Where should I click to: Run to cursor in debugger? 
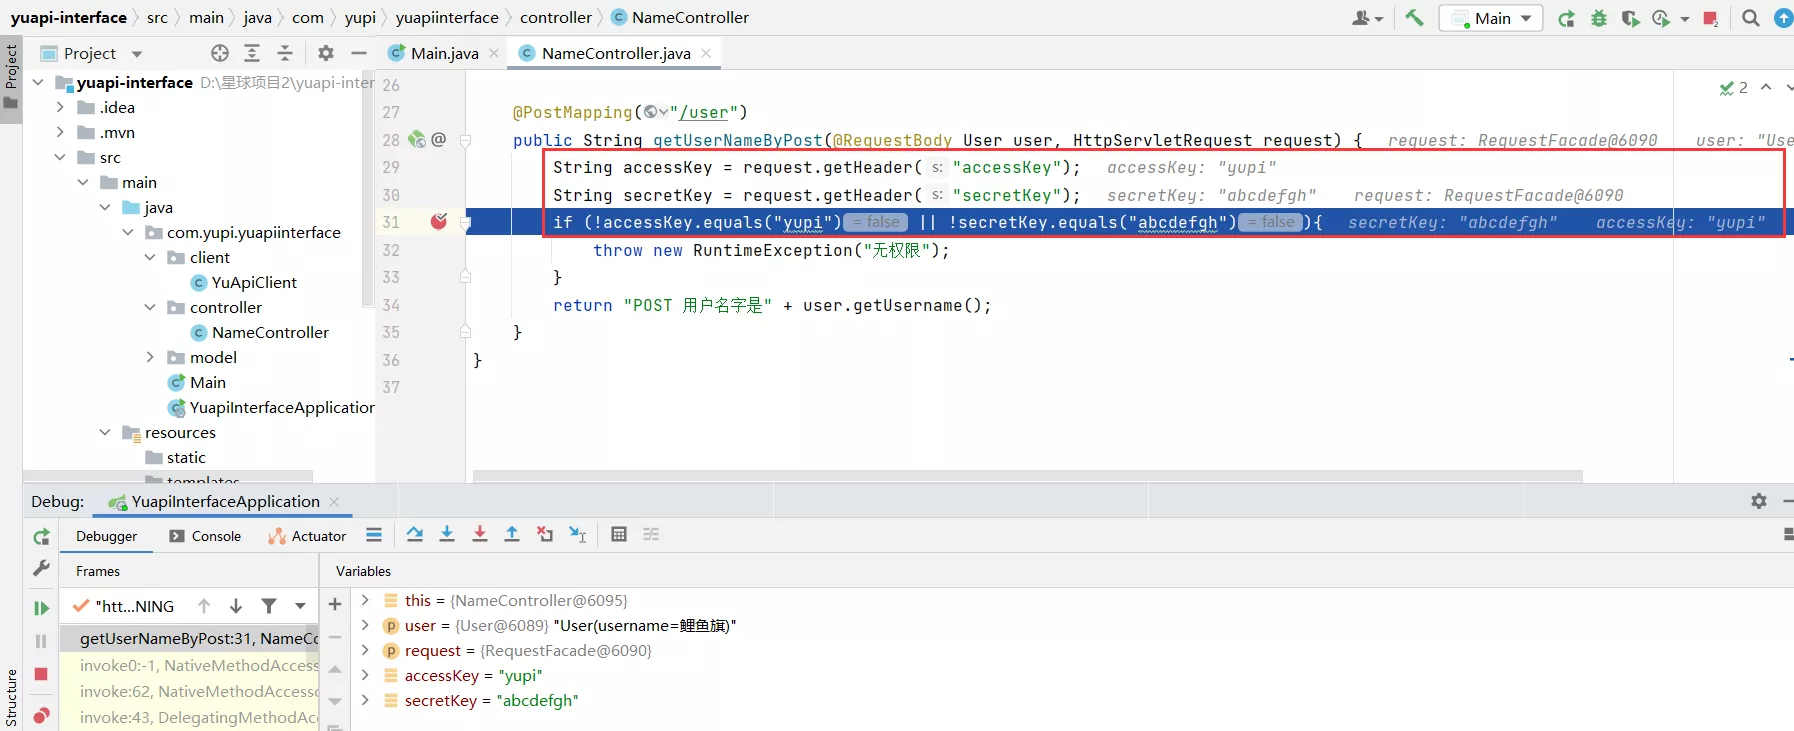578,535
